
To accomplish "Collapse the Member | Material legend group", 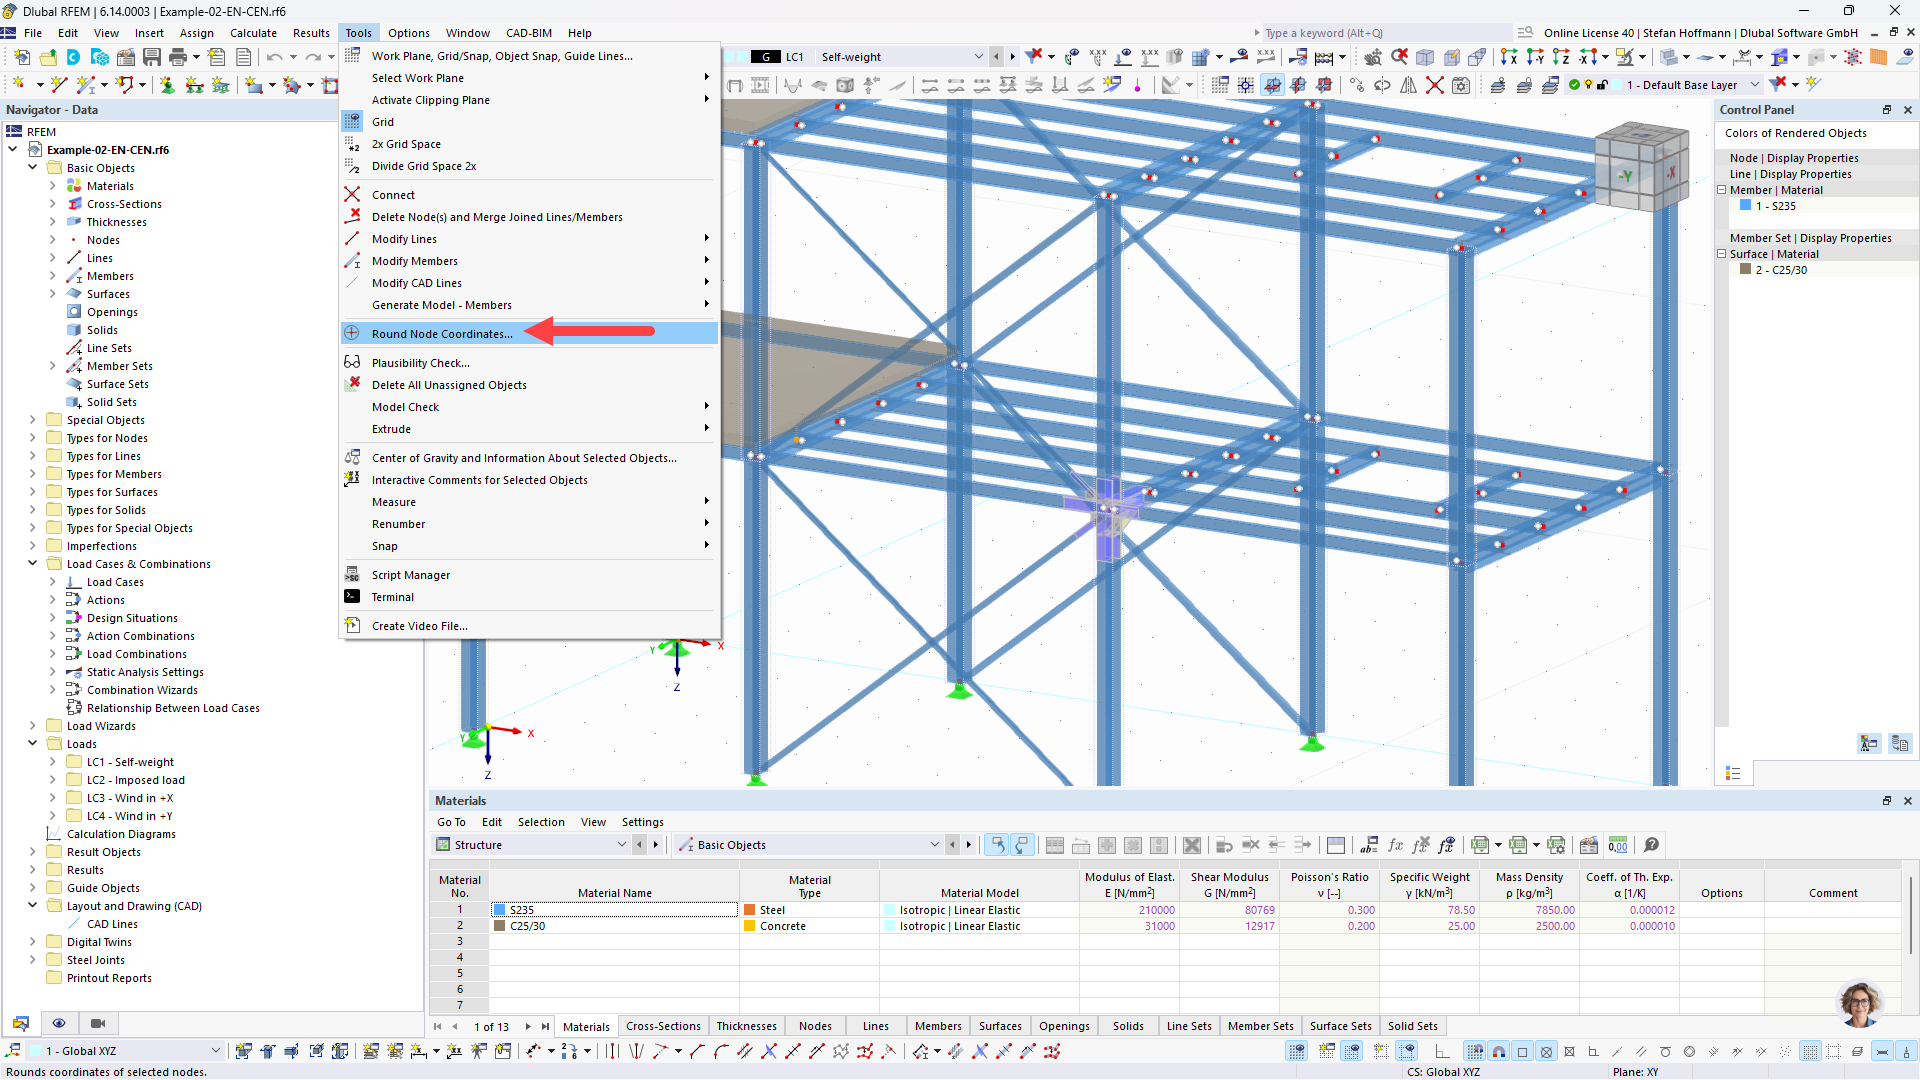I will tap(1722, 190).
